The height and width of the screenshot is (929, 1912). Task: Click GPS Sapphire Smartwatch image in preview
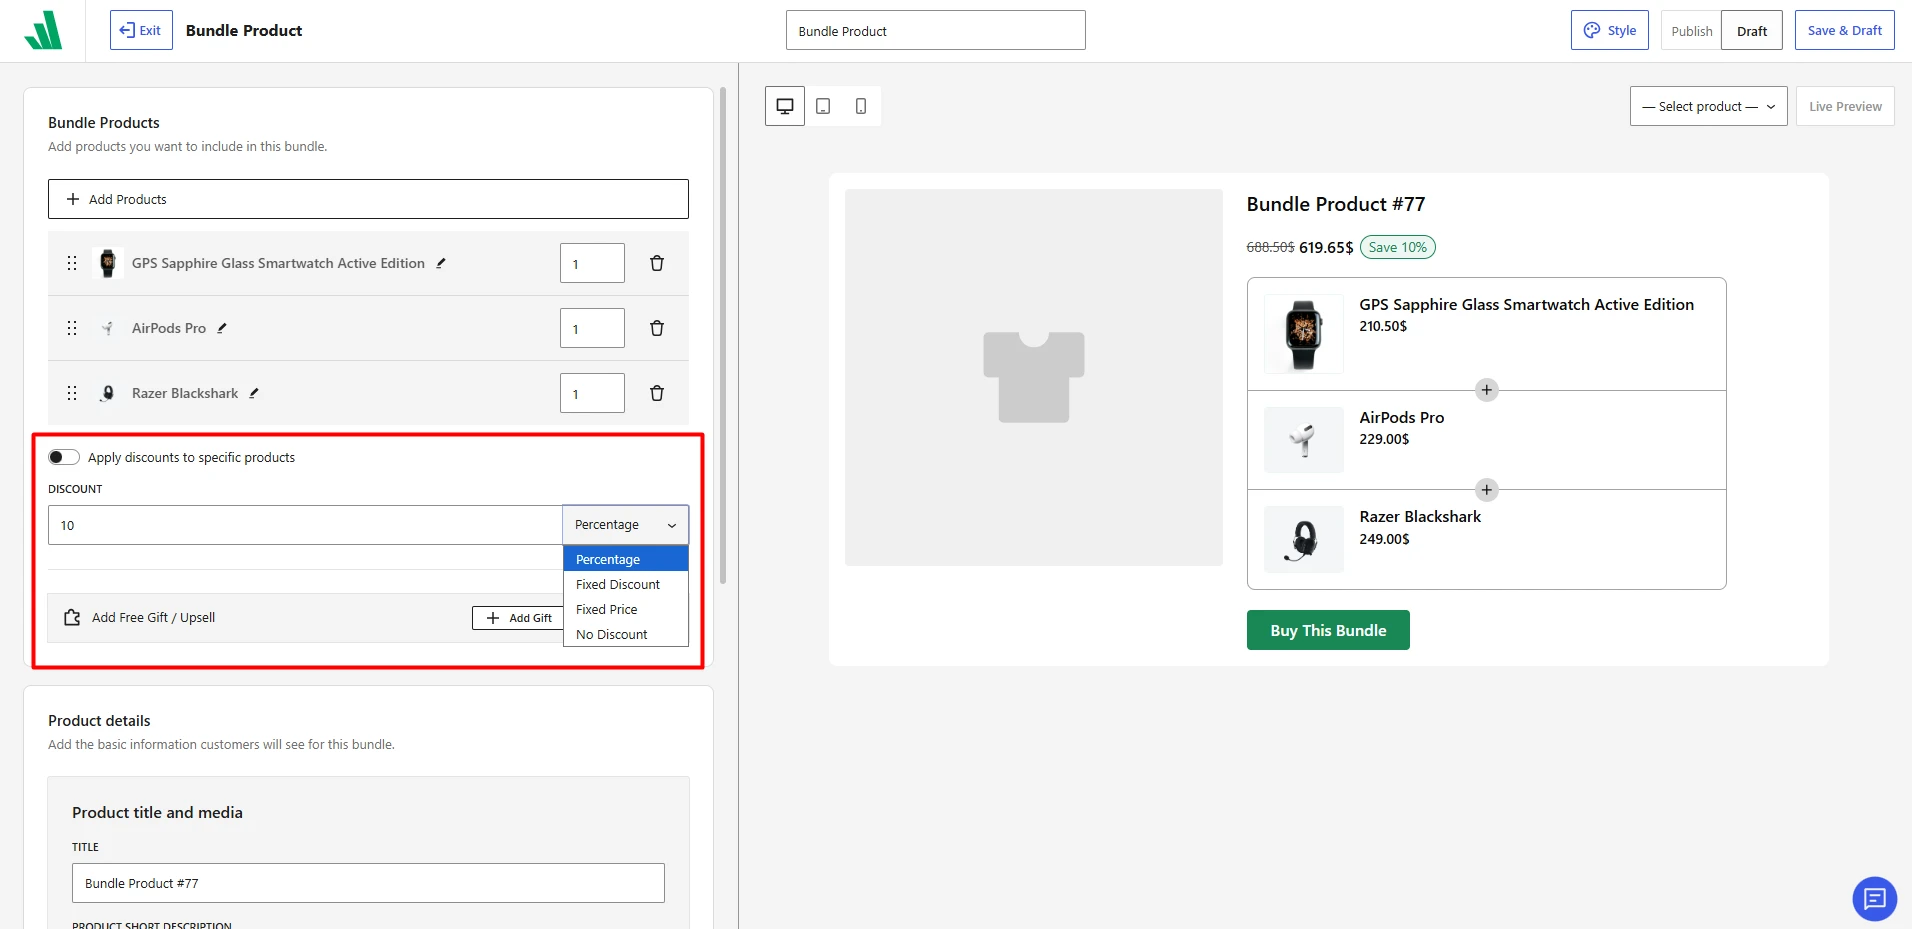point(1304,334)
